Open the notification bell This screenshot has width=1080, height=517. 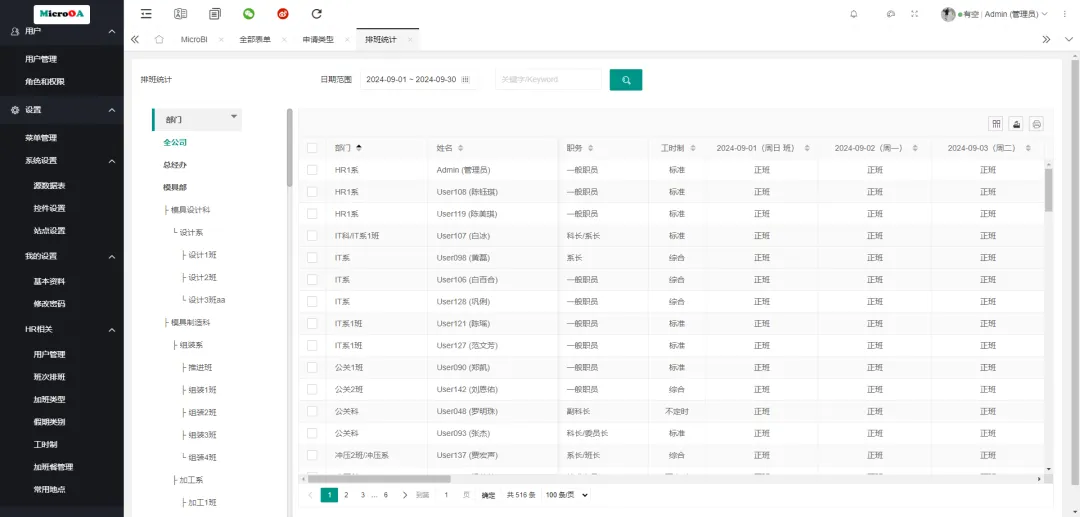coord(853,14)
